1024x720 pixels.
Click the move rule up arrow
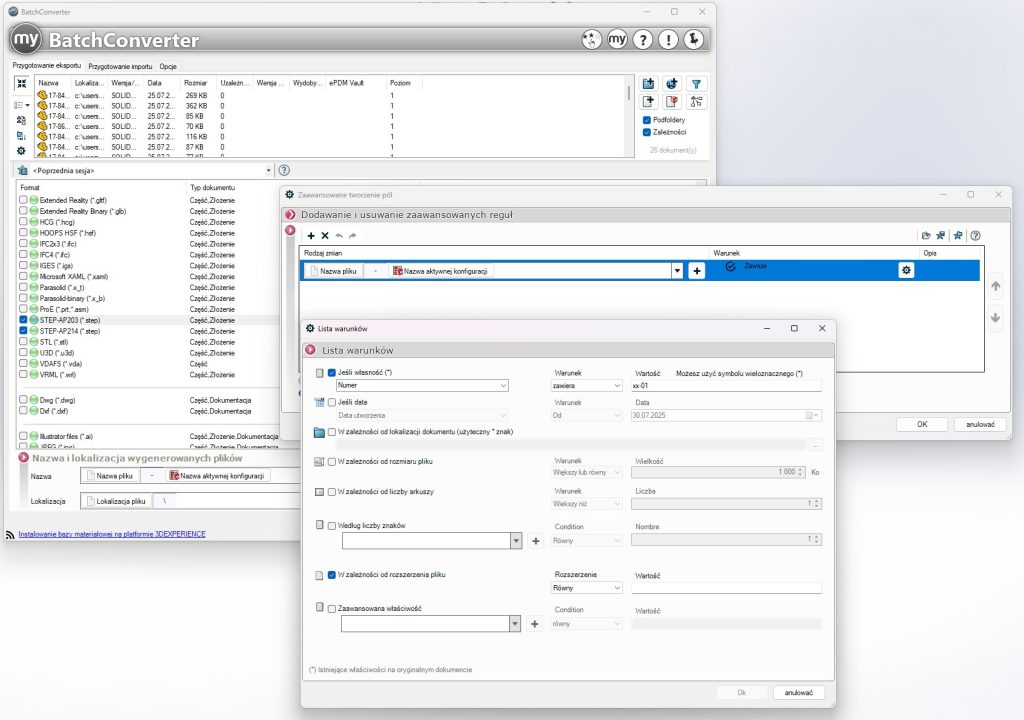[x=995, y=286]
